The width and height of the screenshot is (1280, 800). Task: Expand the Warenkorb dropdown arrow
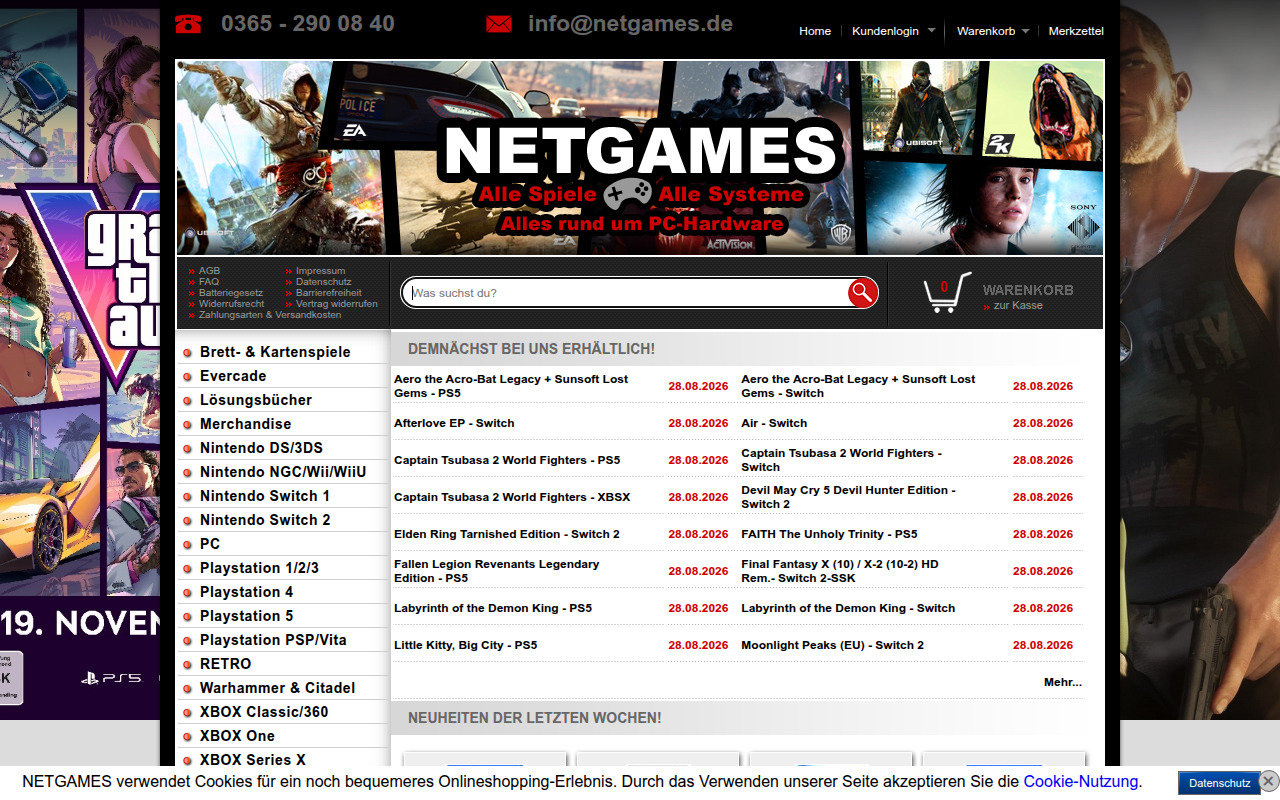pos(1026,31)
